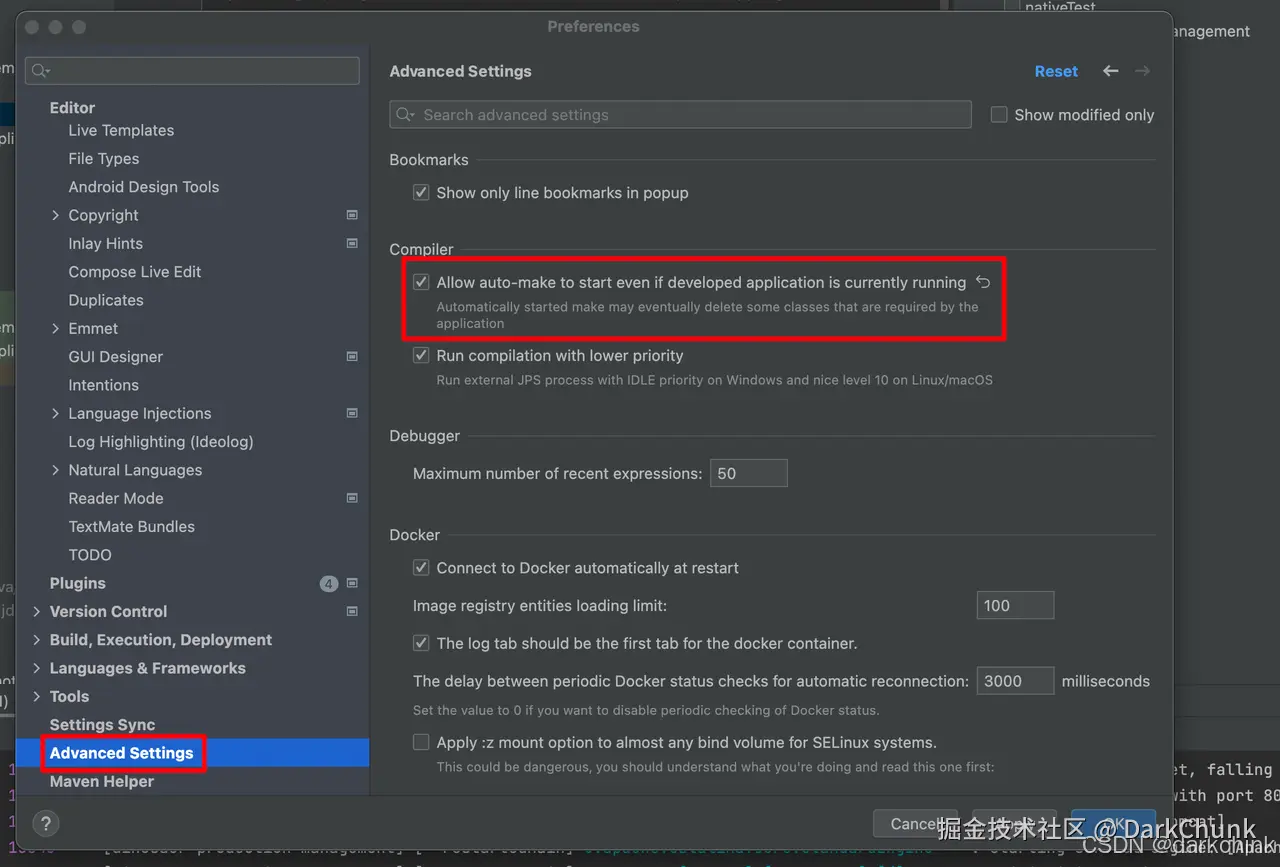This screenshot has width=1280, height=867.
Task: Click the Cancel button
Action: (915, 824)
